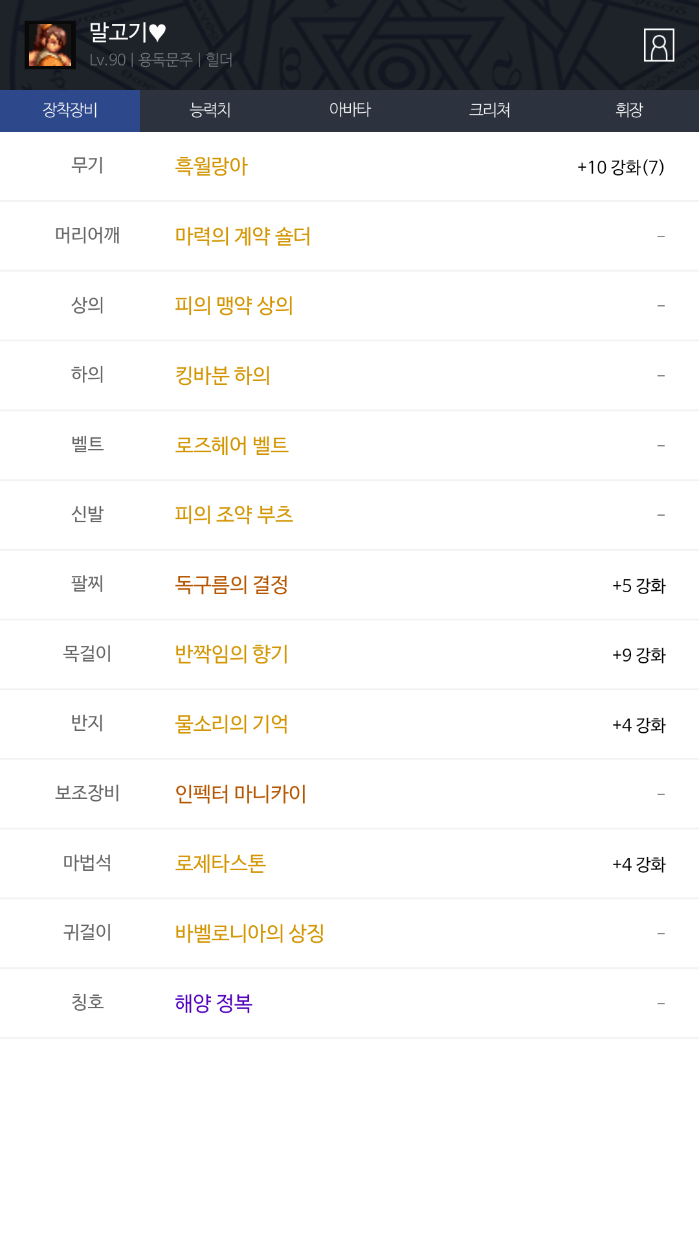This screenshot has height=1244, width=699.
Task: Click the profile icon in the header
Action: click(x=659, y=45)
